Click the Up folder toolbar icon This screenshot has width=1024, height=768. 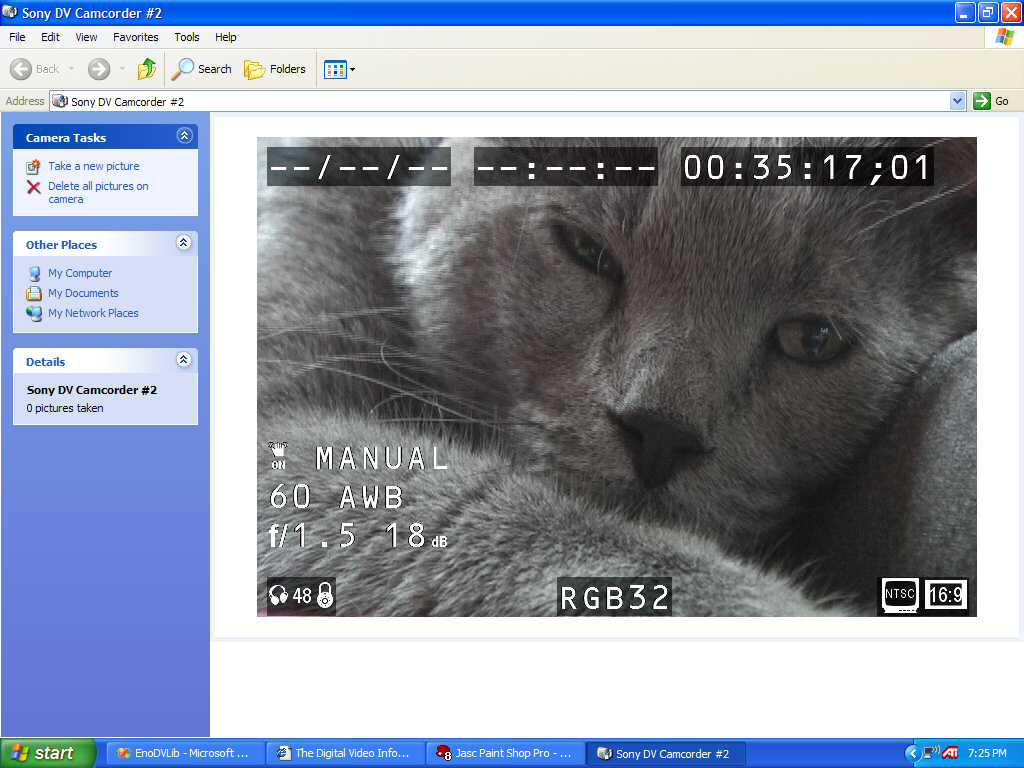(147, 69)
